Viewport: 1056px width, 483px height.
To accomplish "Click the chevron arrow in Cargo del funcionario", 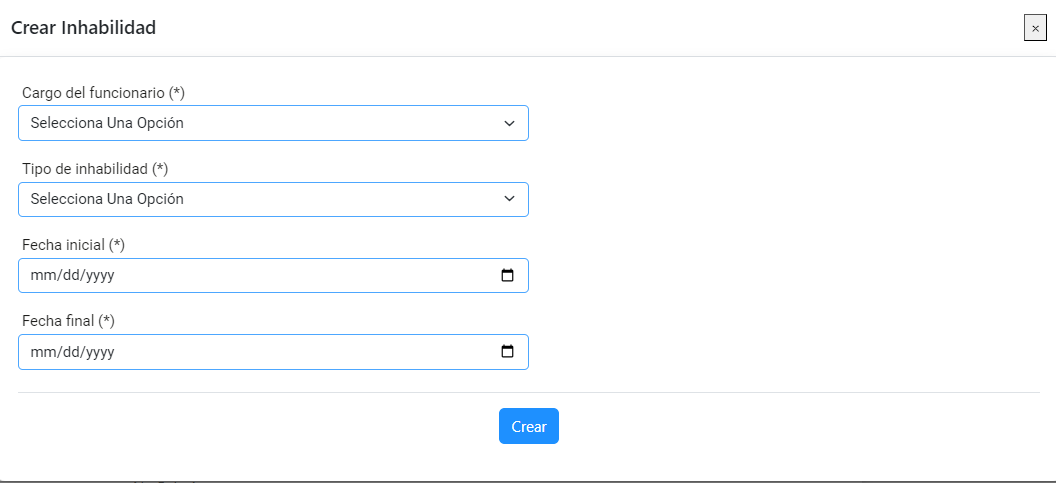I will (x=509, y=123).
